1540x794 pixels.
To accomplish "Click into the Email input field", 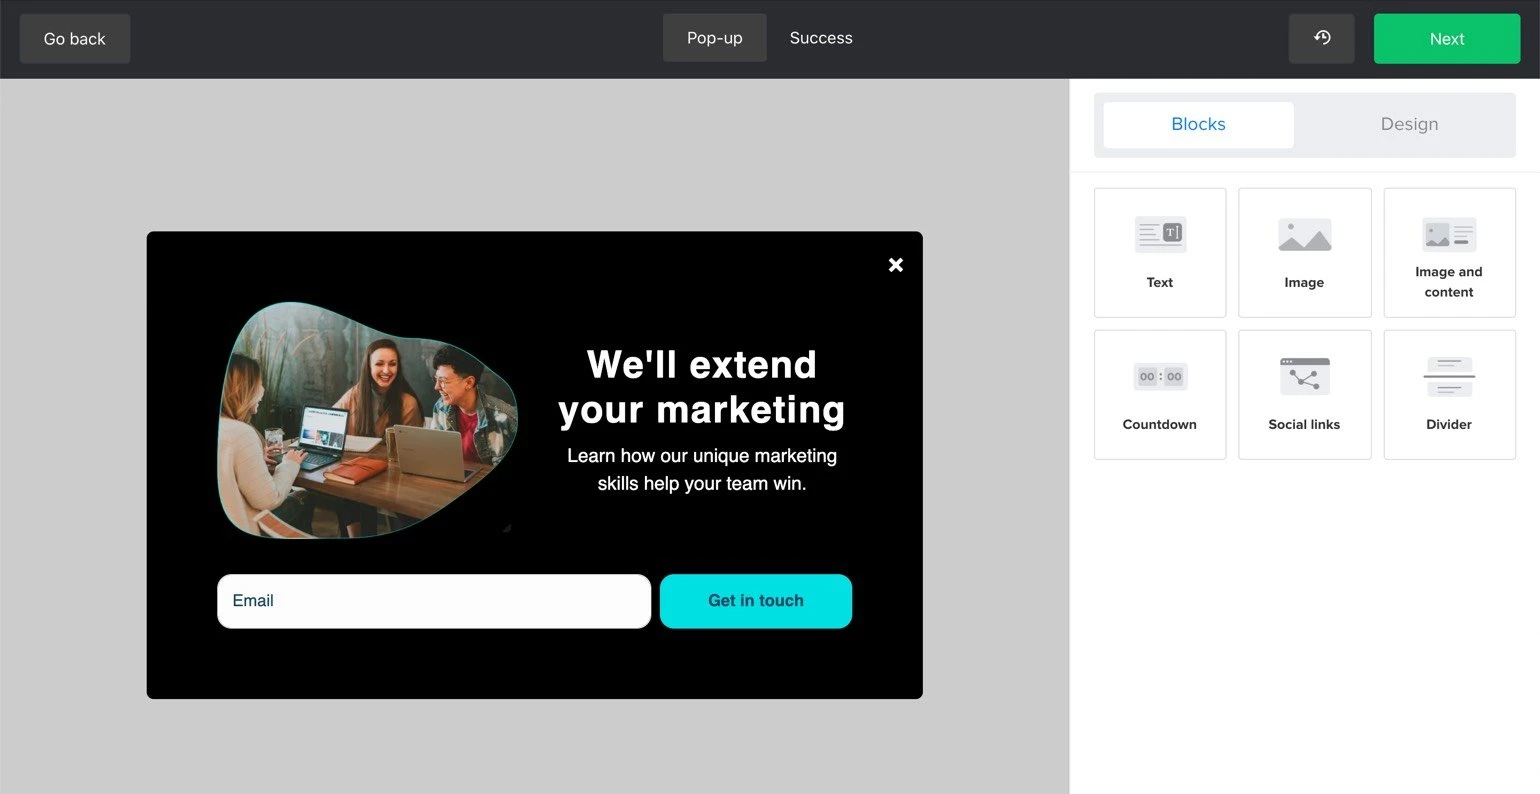I will click(434, 601).
